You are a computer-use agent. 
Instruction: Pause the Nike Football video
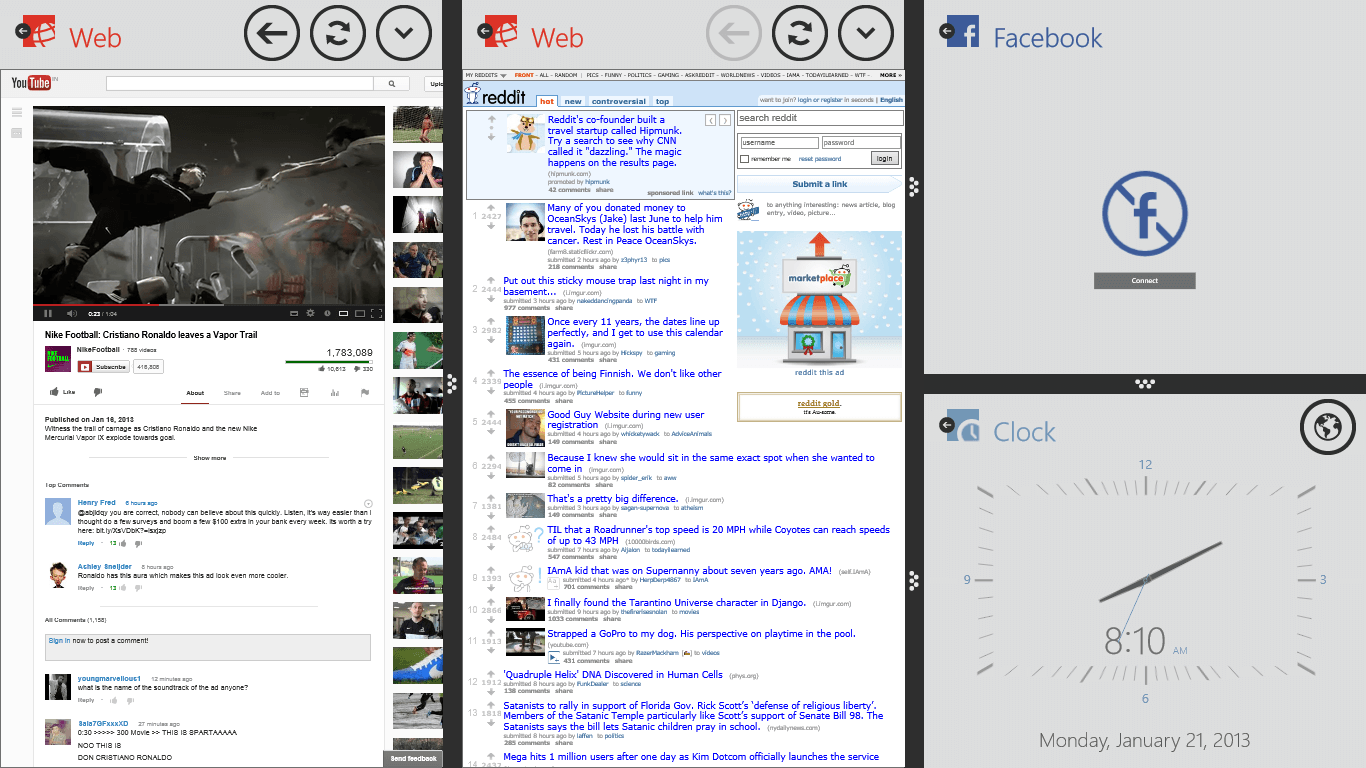pos(48,313)
